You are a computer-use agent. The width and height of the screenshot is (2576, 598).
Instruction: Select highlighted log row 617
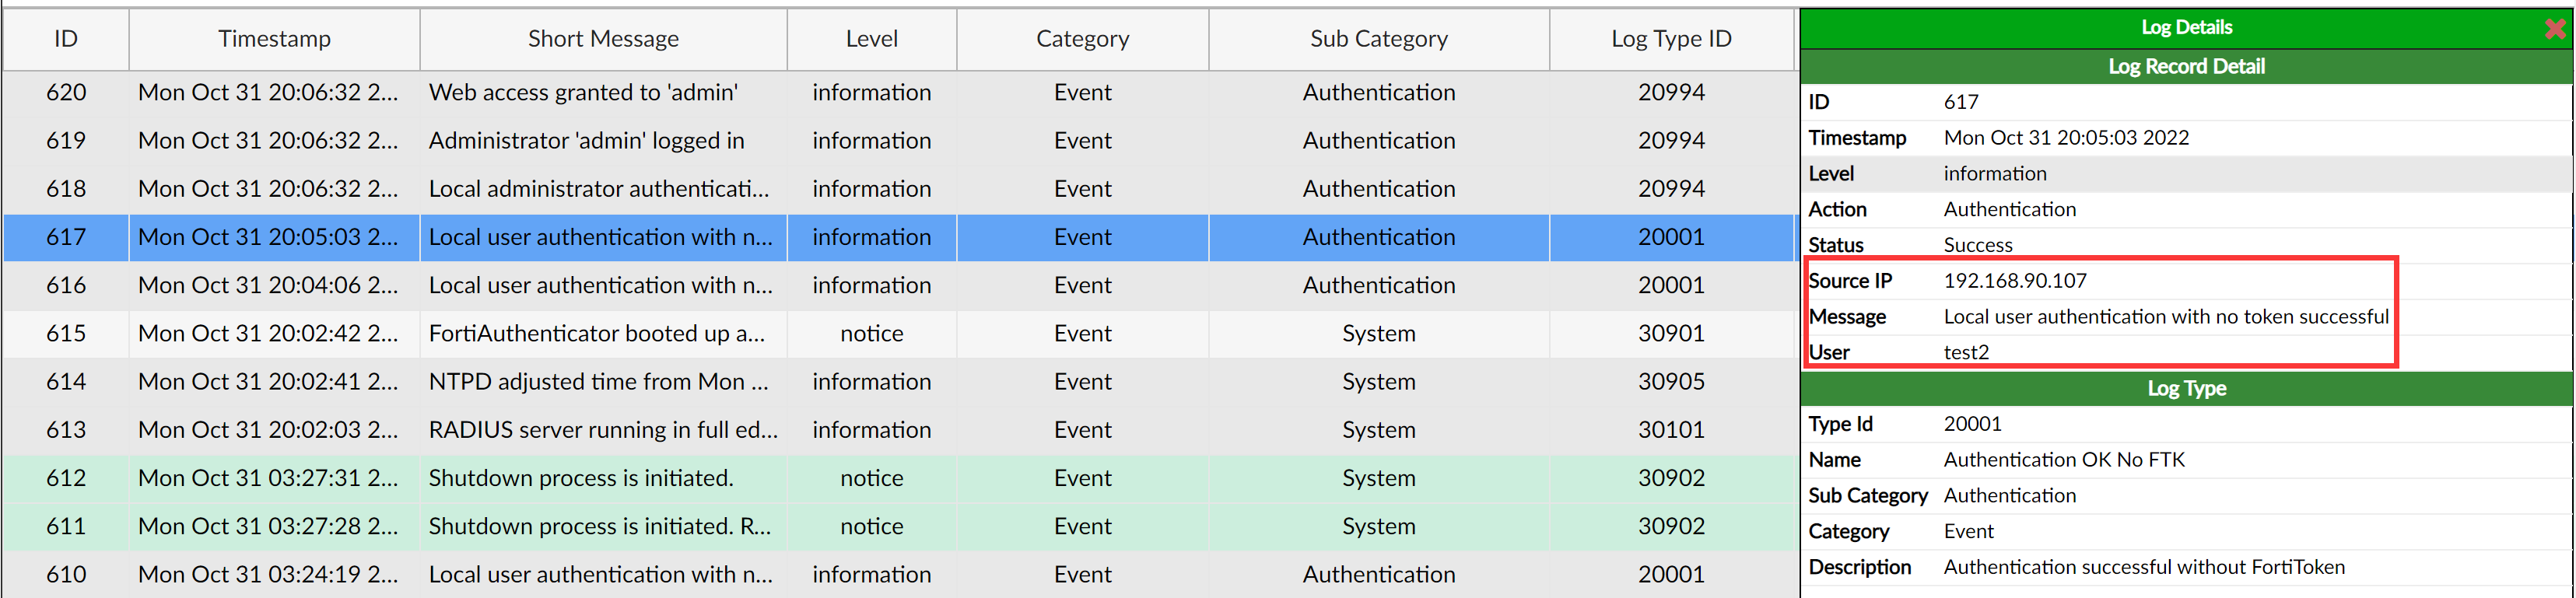600,237
